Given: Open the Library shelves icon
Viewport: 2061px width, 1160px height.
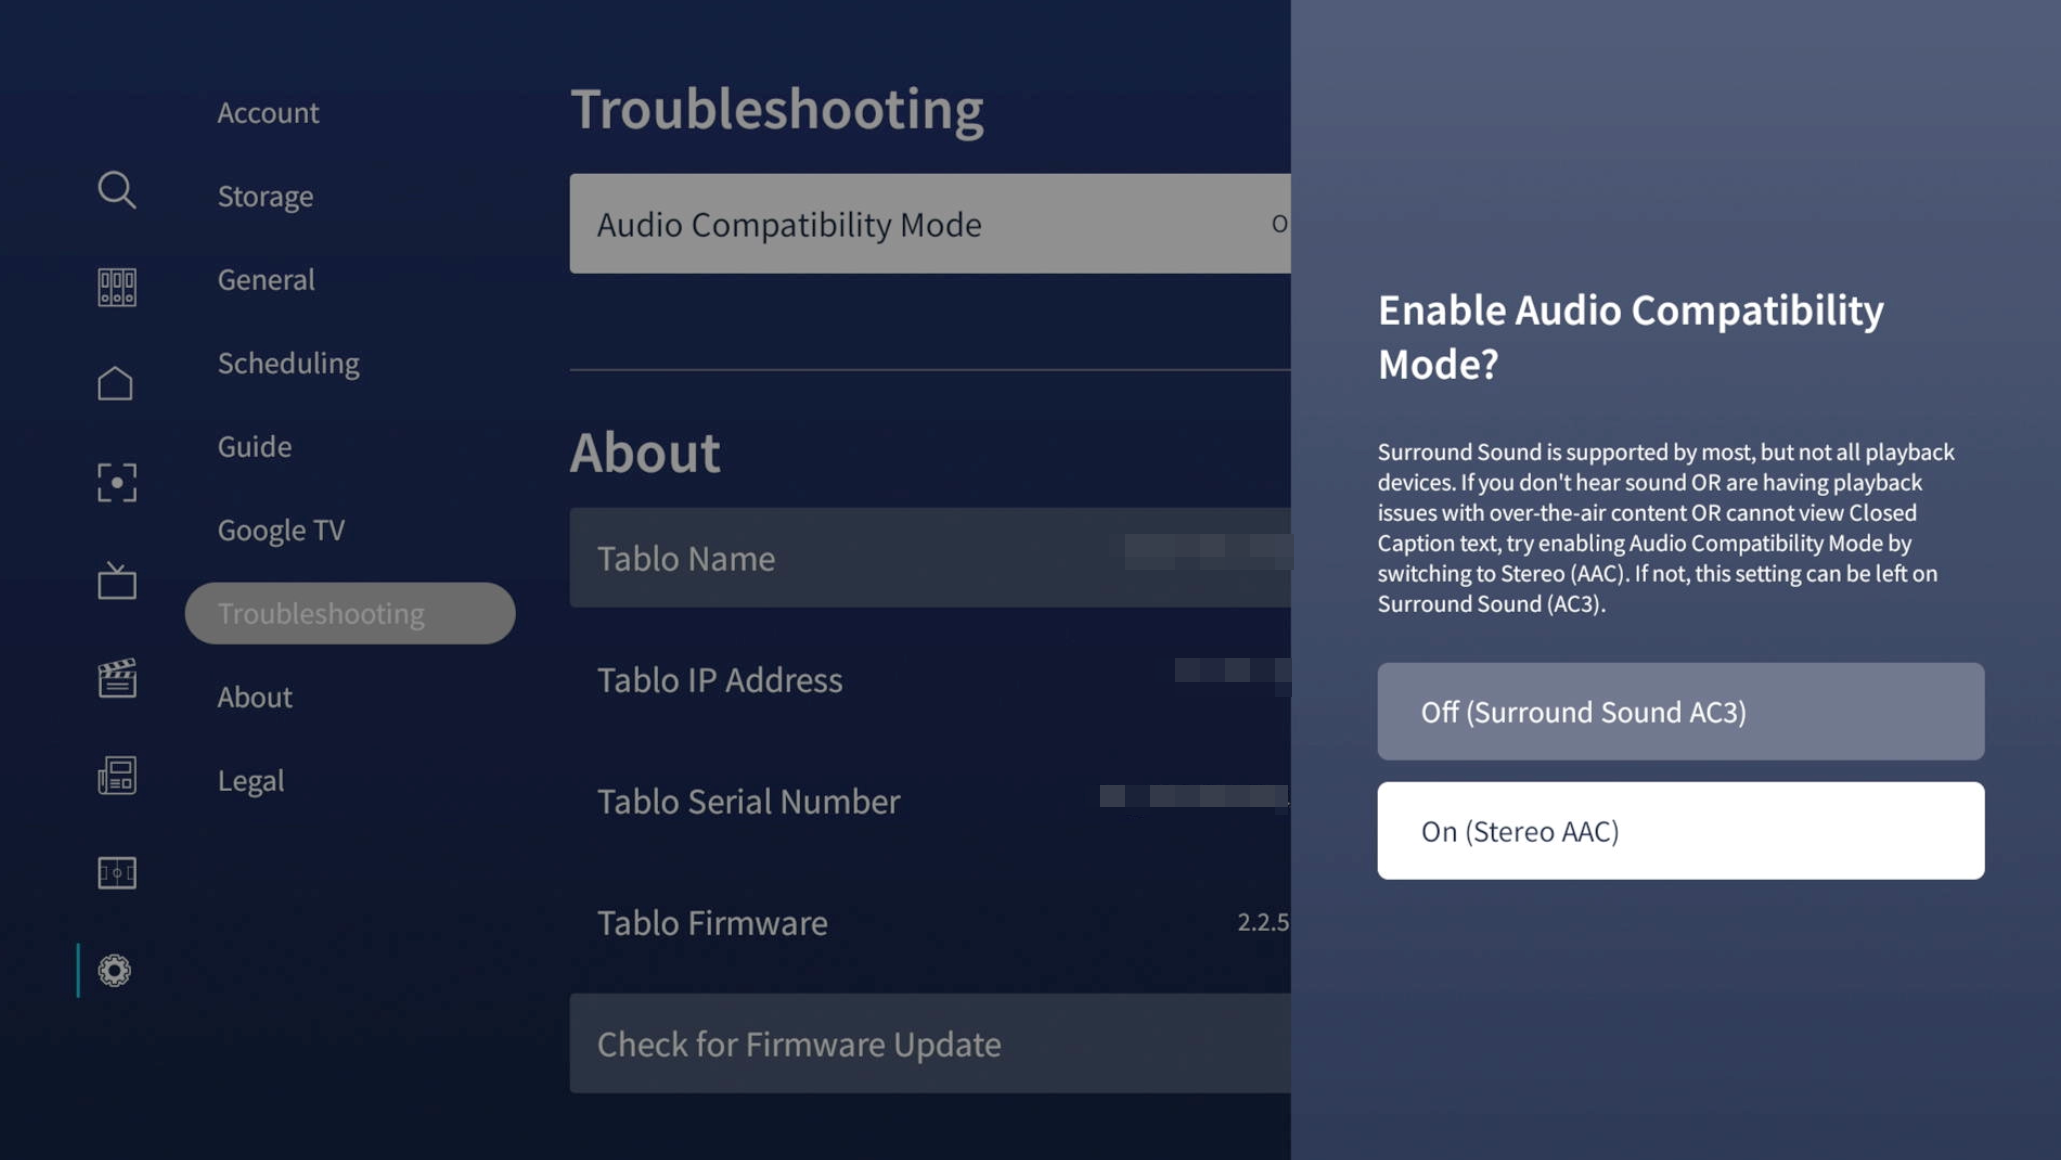Looking at the screenshot, I should point(116,287).
